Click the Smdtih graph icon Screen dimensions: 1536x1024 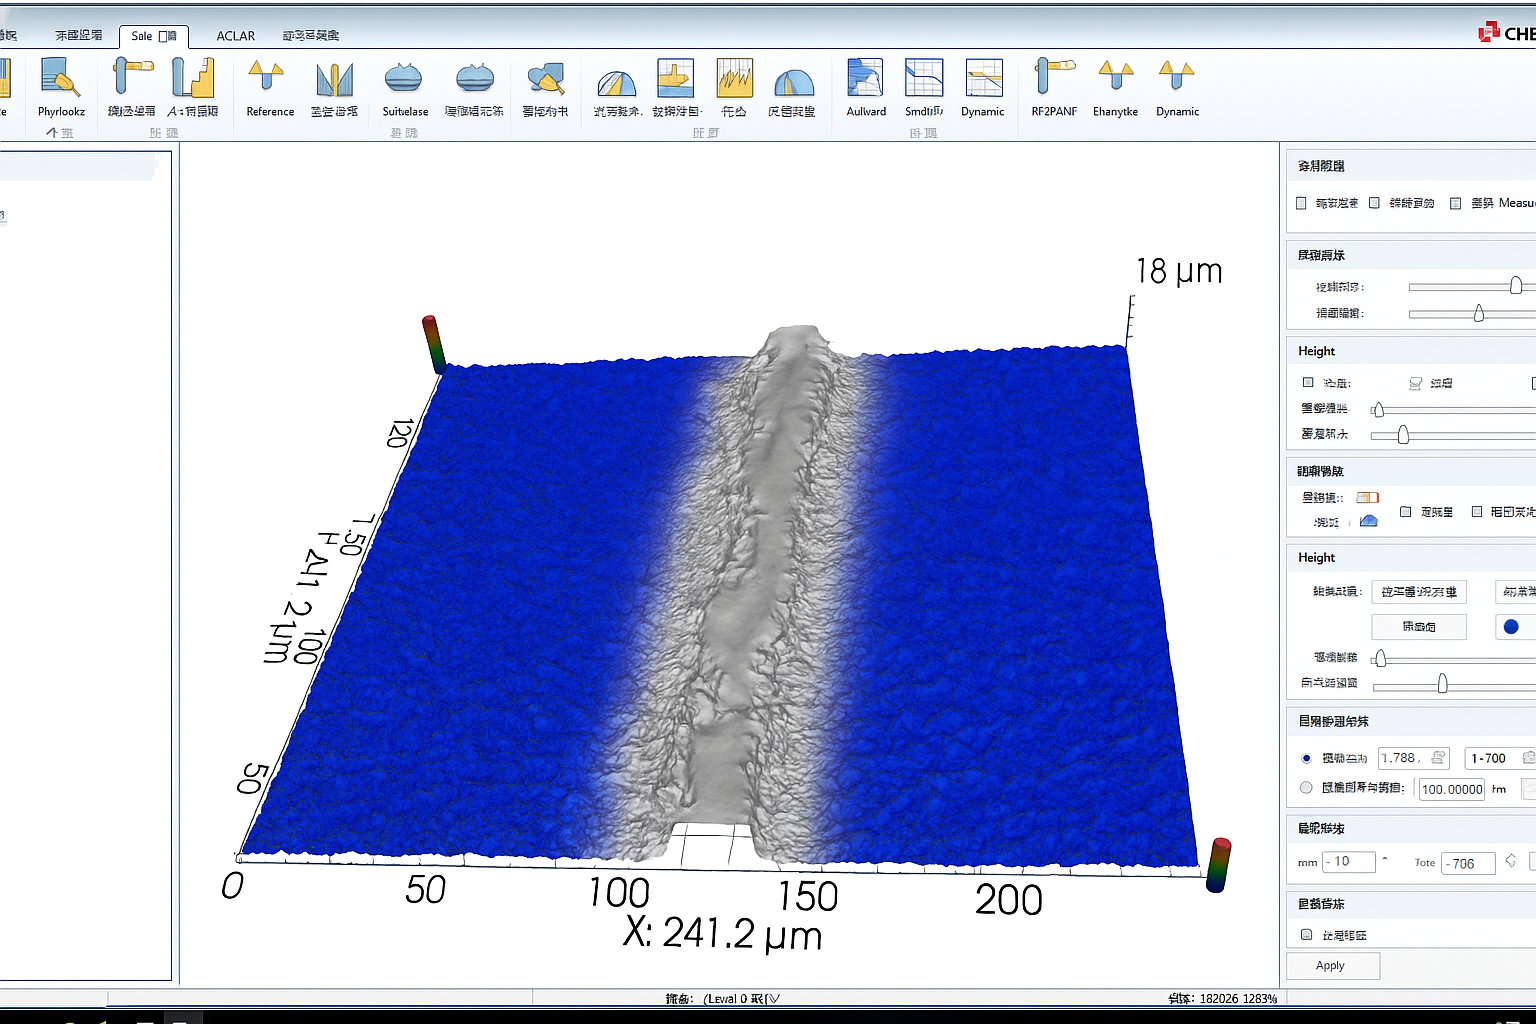(x=924, y=79)
